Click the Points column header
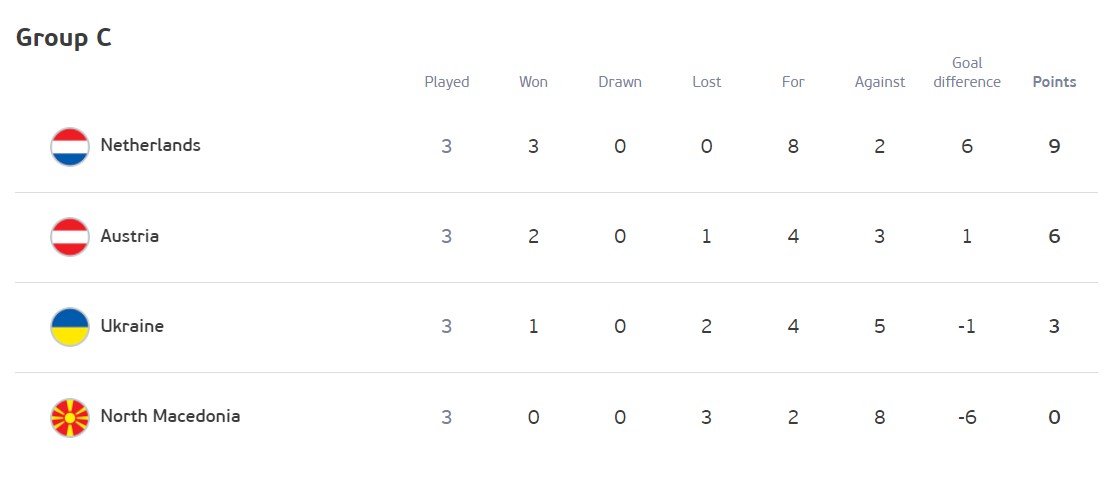 point(1054,82)
